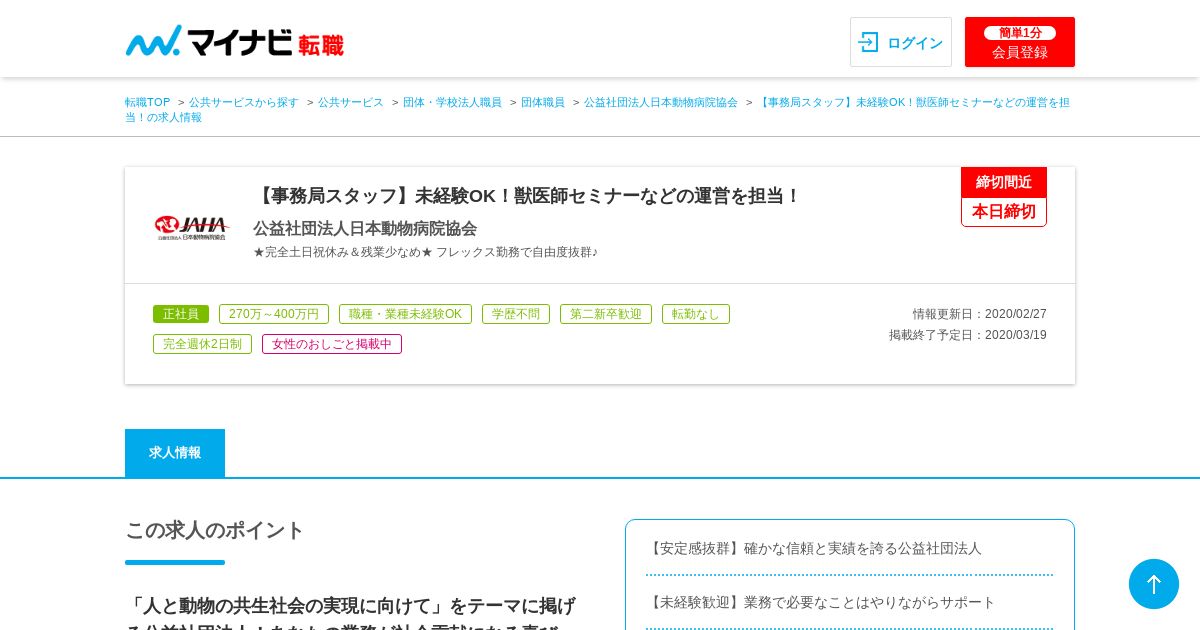Click the job title 【事務局スタッフ】未経験OK
This screenshot has height=630, width=1200.
pyautogui.click(x=527, y=196)
